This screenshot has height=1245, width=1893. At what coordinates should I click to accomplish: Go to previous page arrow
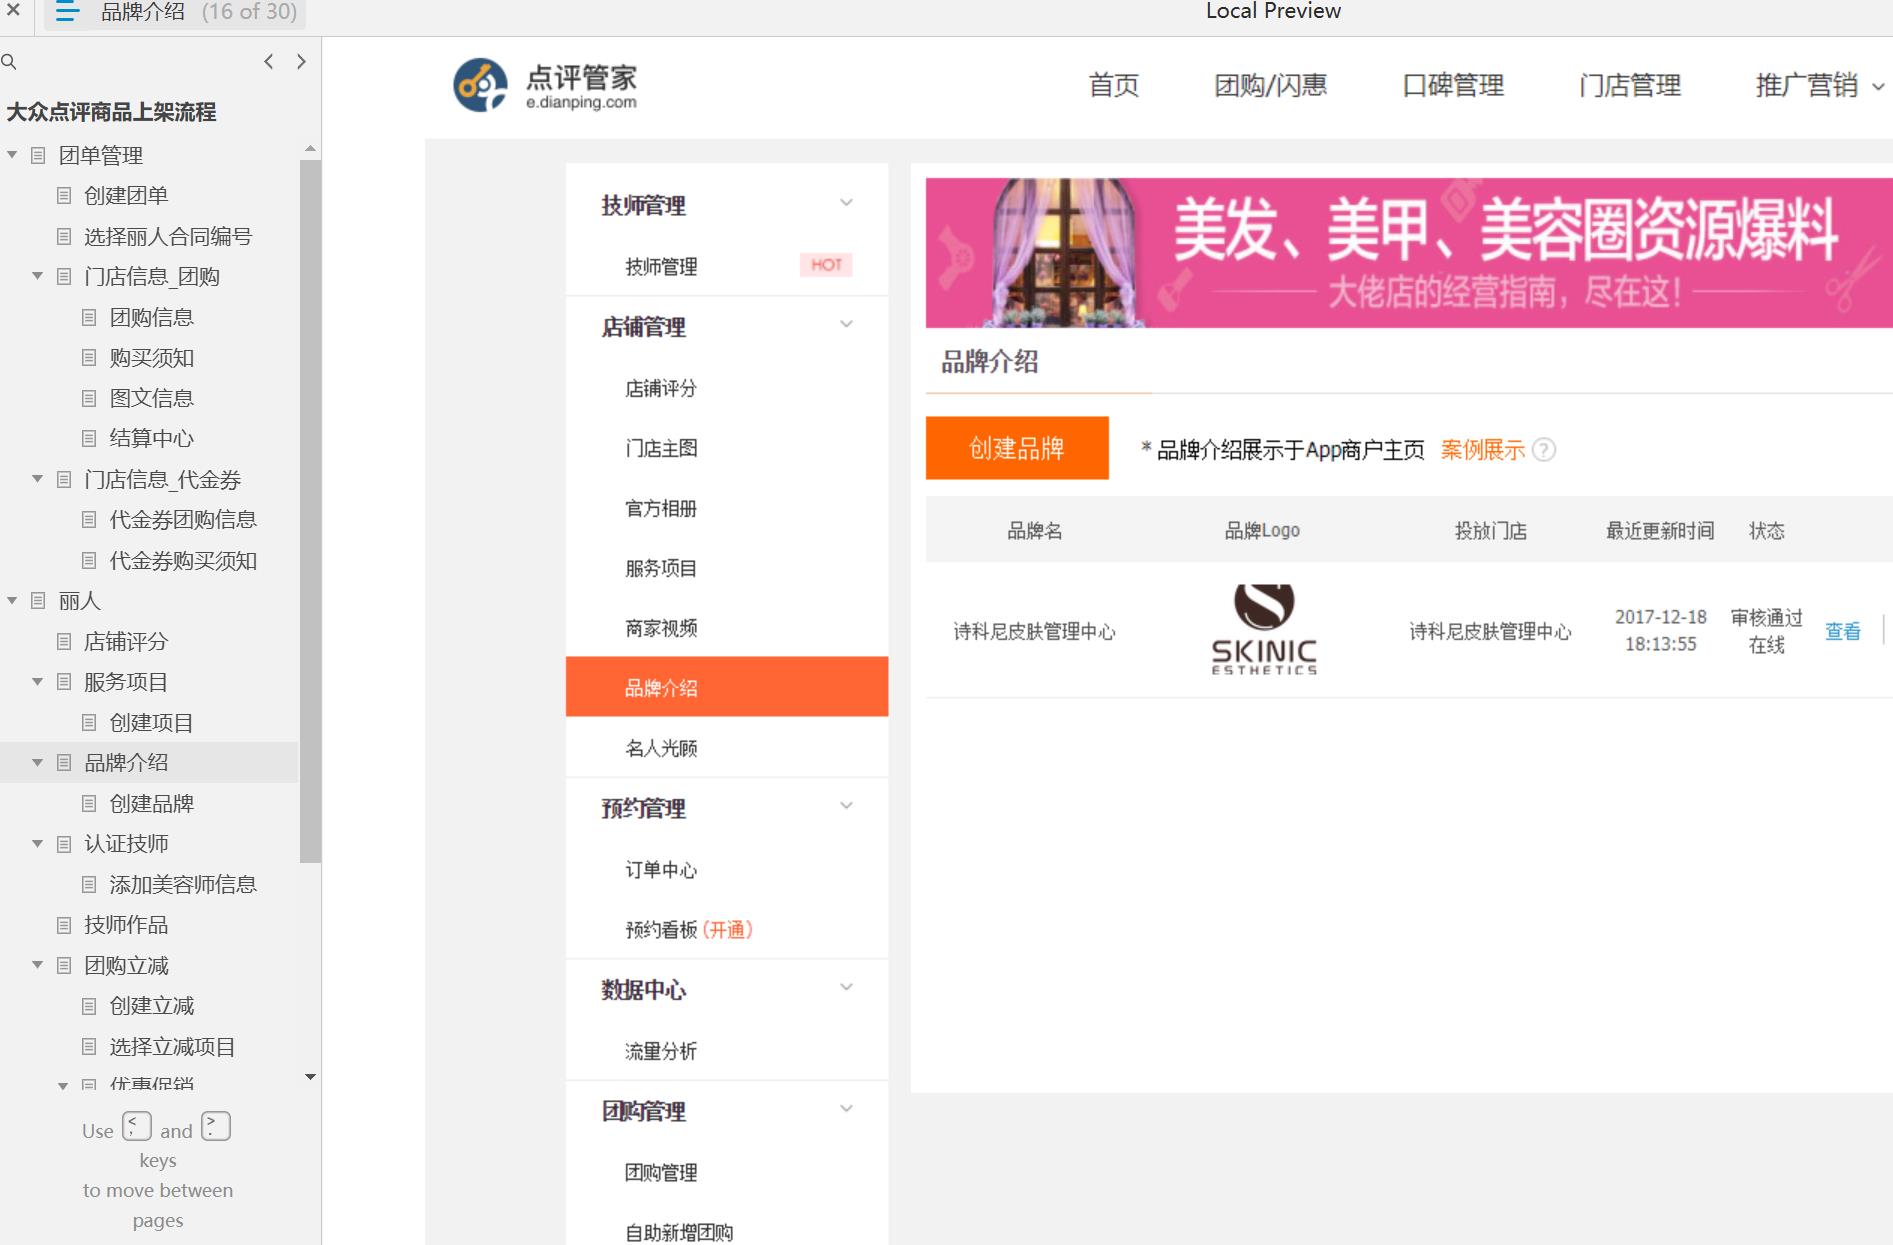tap(268, 62)
